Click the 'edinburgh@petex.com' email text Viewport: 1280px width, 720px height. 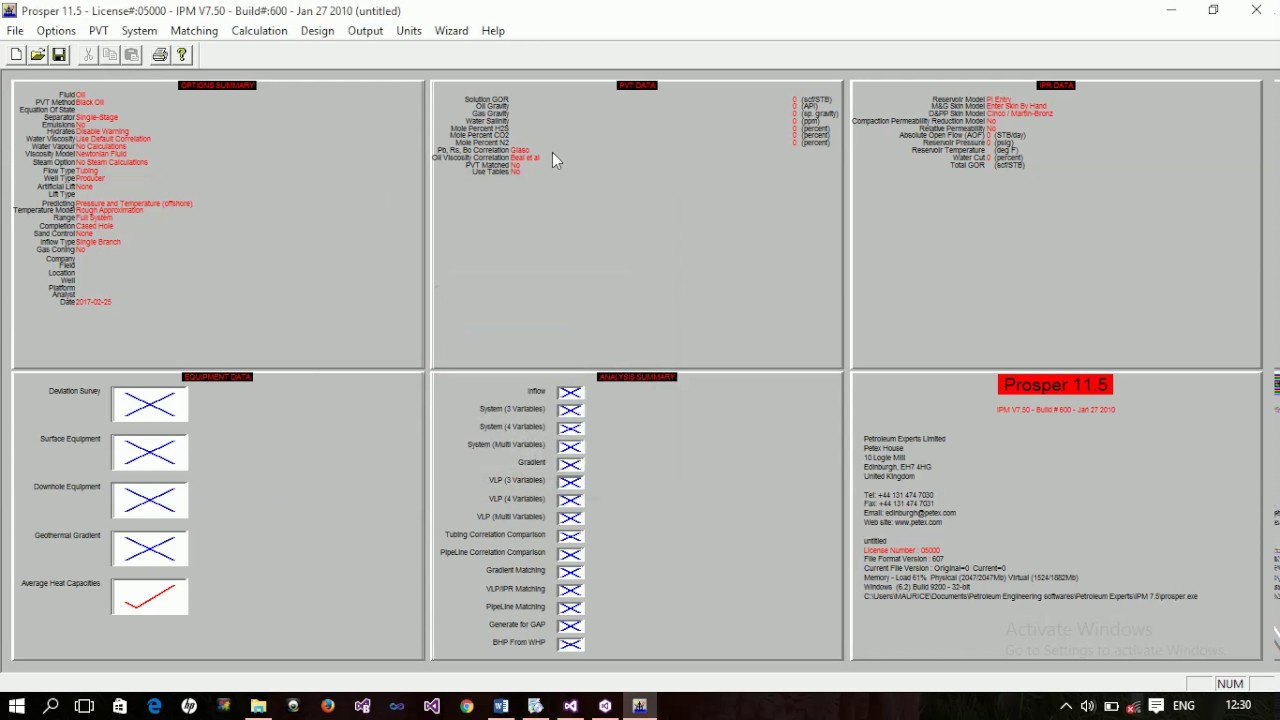click(921, 513)
